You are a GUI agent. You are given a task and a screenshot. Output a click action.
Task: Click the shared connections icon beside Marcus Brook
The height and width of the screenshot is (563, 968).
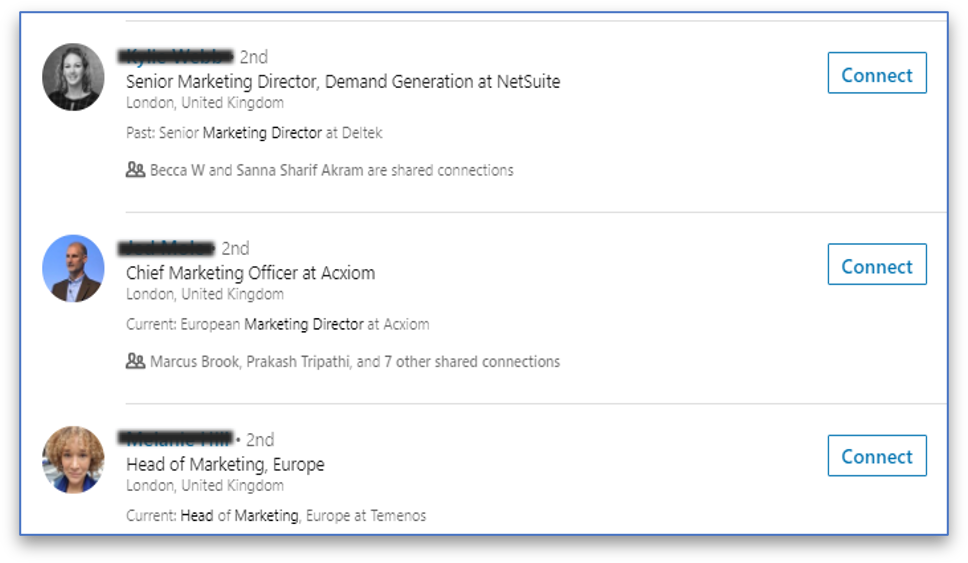tap(135, 361)
